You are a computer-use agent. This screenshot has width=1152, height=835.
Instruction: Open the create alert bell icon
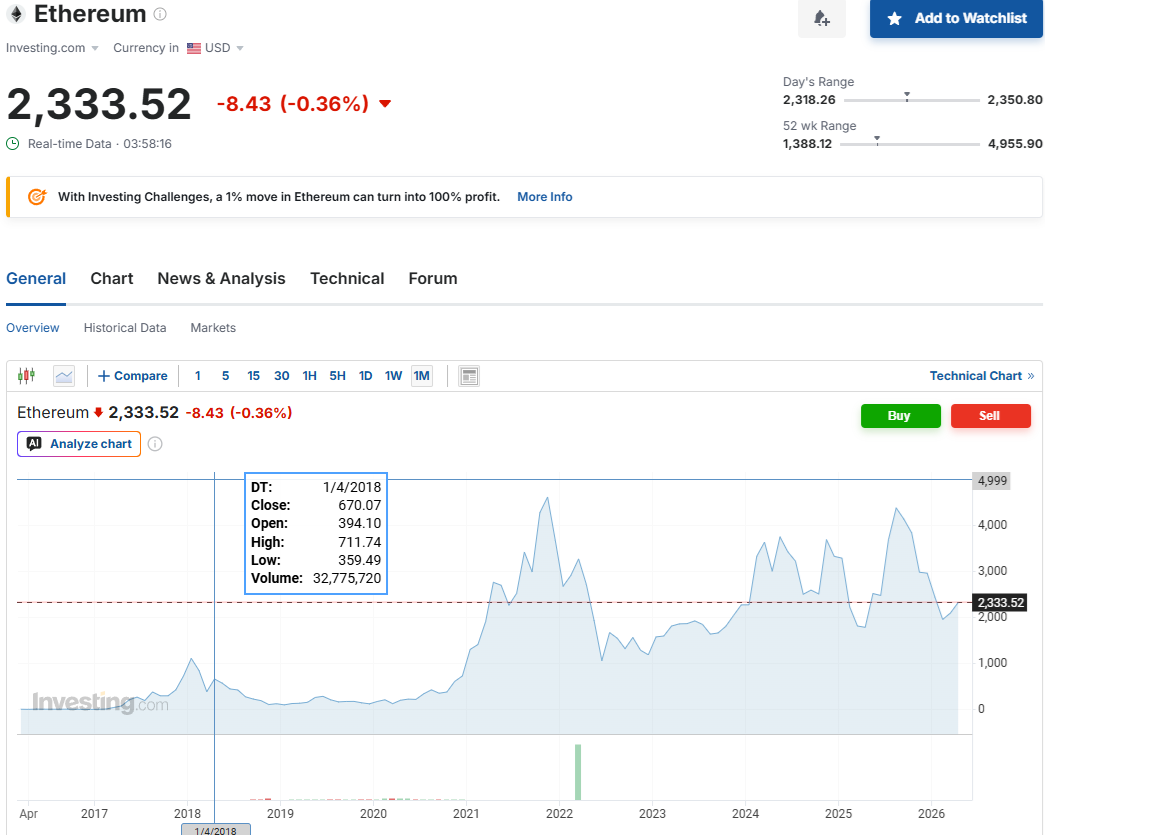pyautogui.click(x=821, y=18)
